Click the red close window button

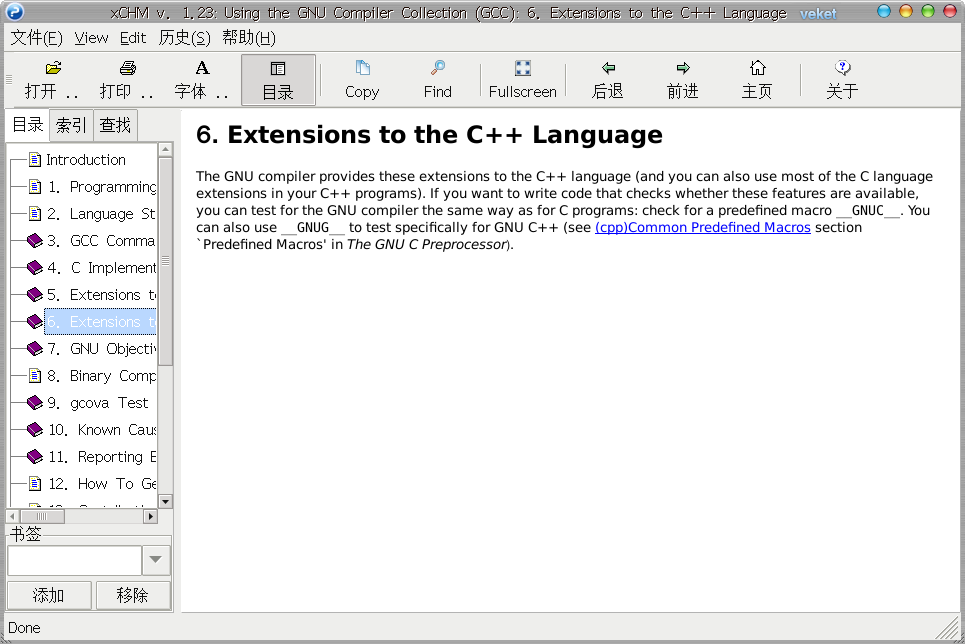[950, 11]
